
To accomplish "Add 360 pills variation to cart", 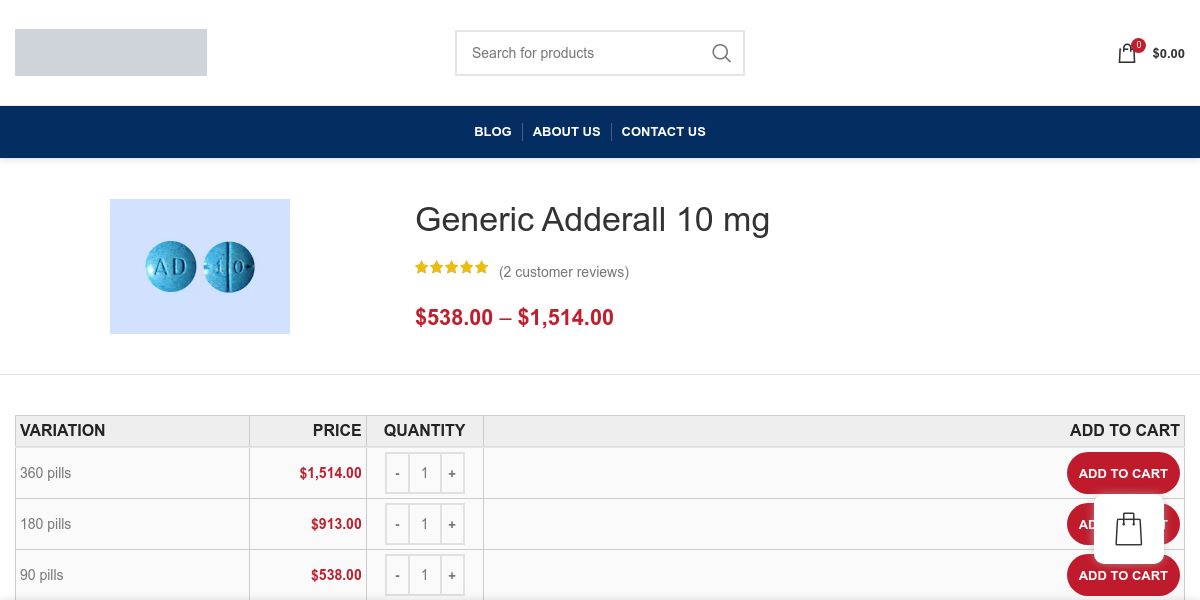I will point(1122,473).
